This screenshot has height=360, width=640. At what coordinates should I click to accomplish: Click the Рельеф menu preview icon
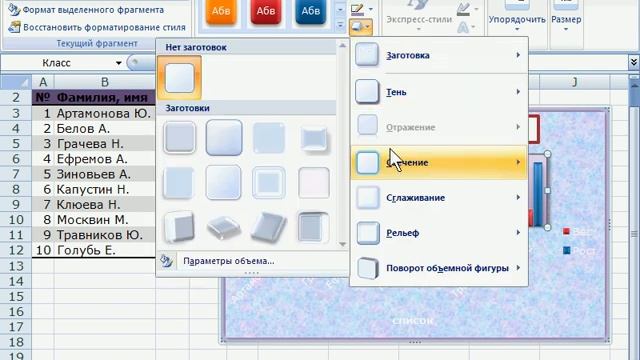tap(368, 233)
